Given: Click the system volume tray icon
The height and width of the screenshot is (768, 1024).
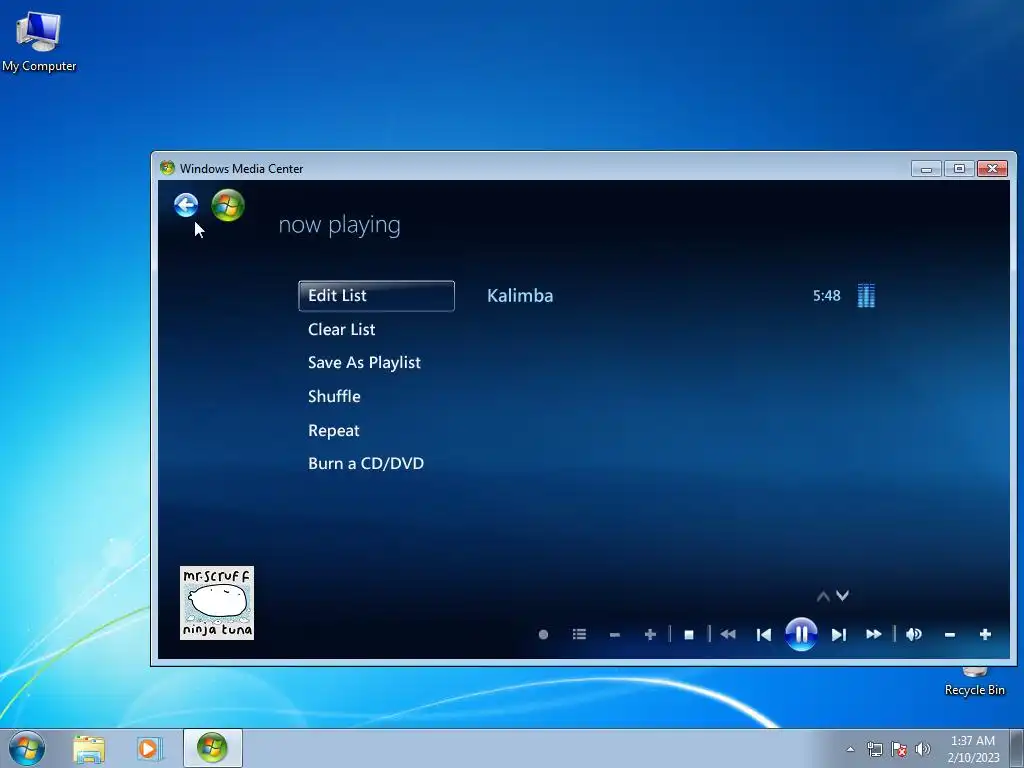Looking at the screenshot, I should (x=923, y=749).
